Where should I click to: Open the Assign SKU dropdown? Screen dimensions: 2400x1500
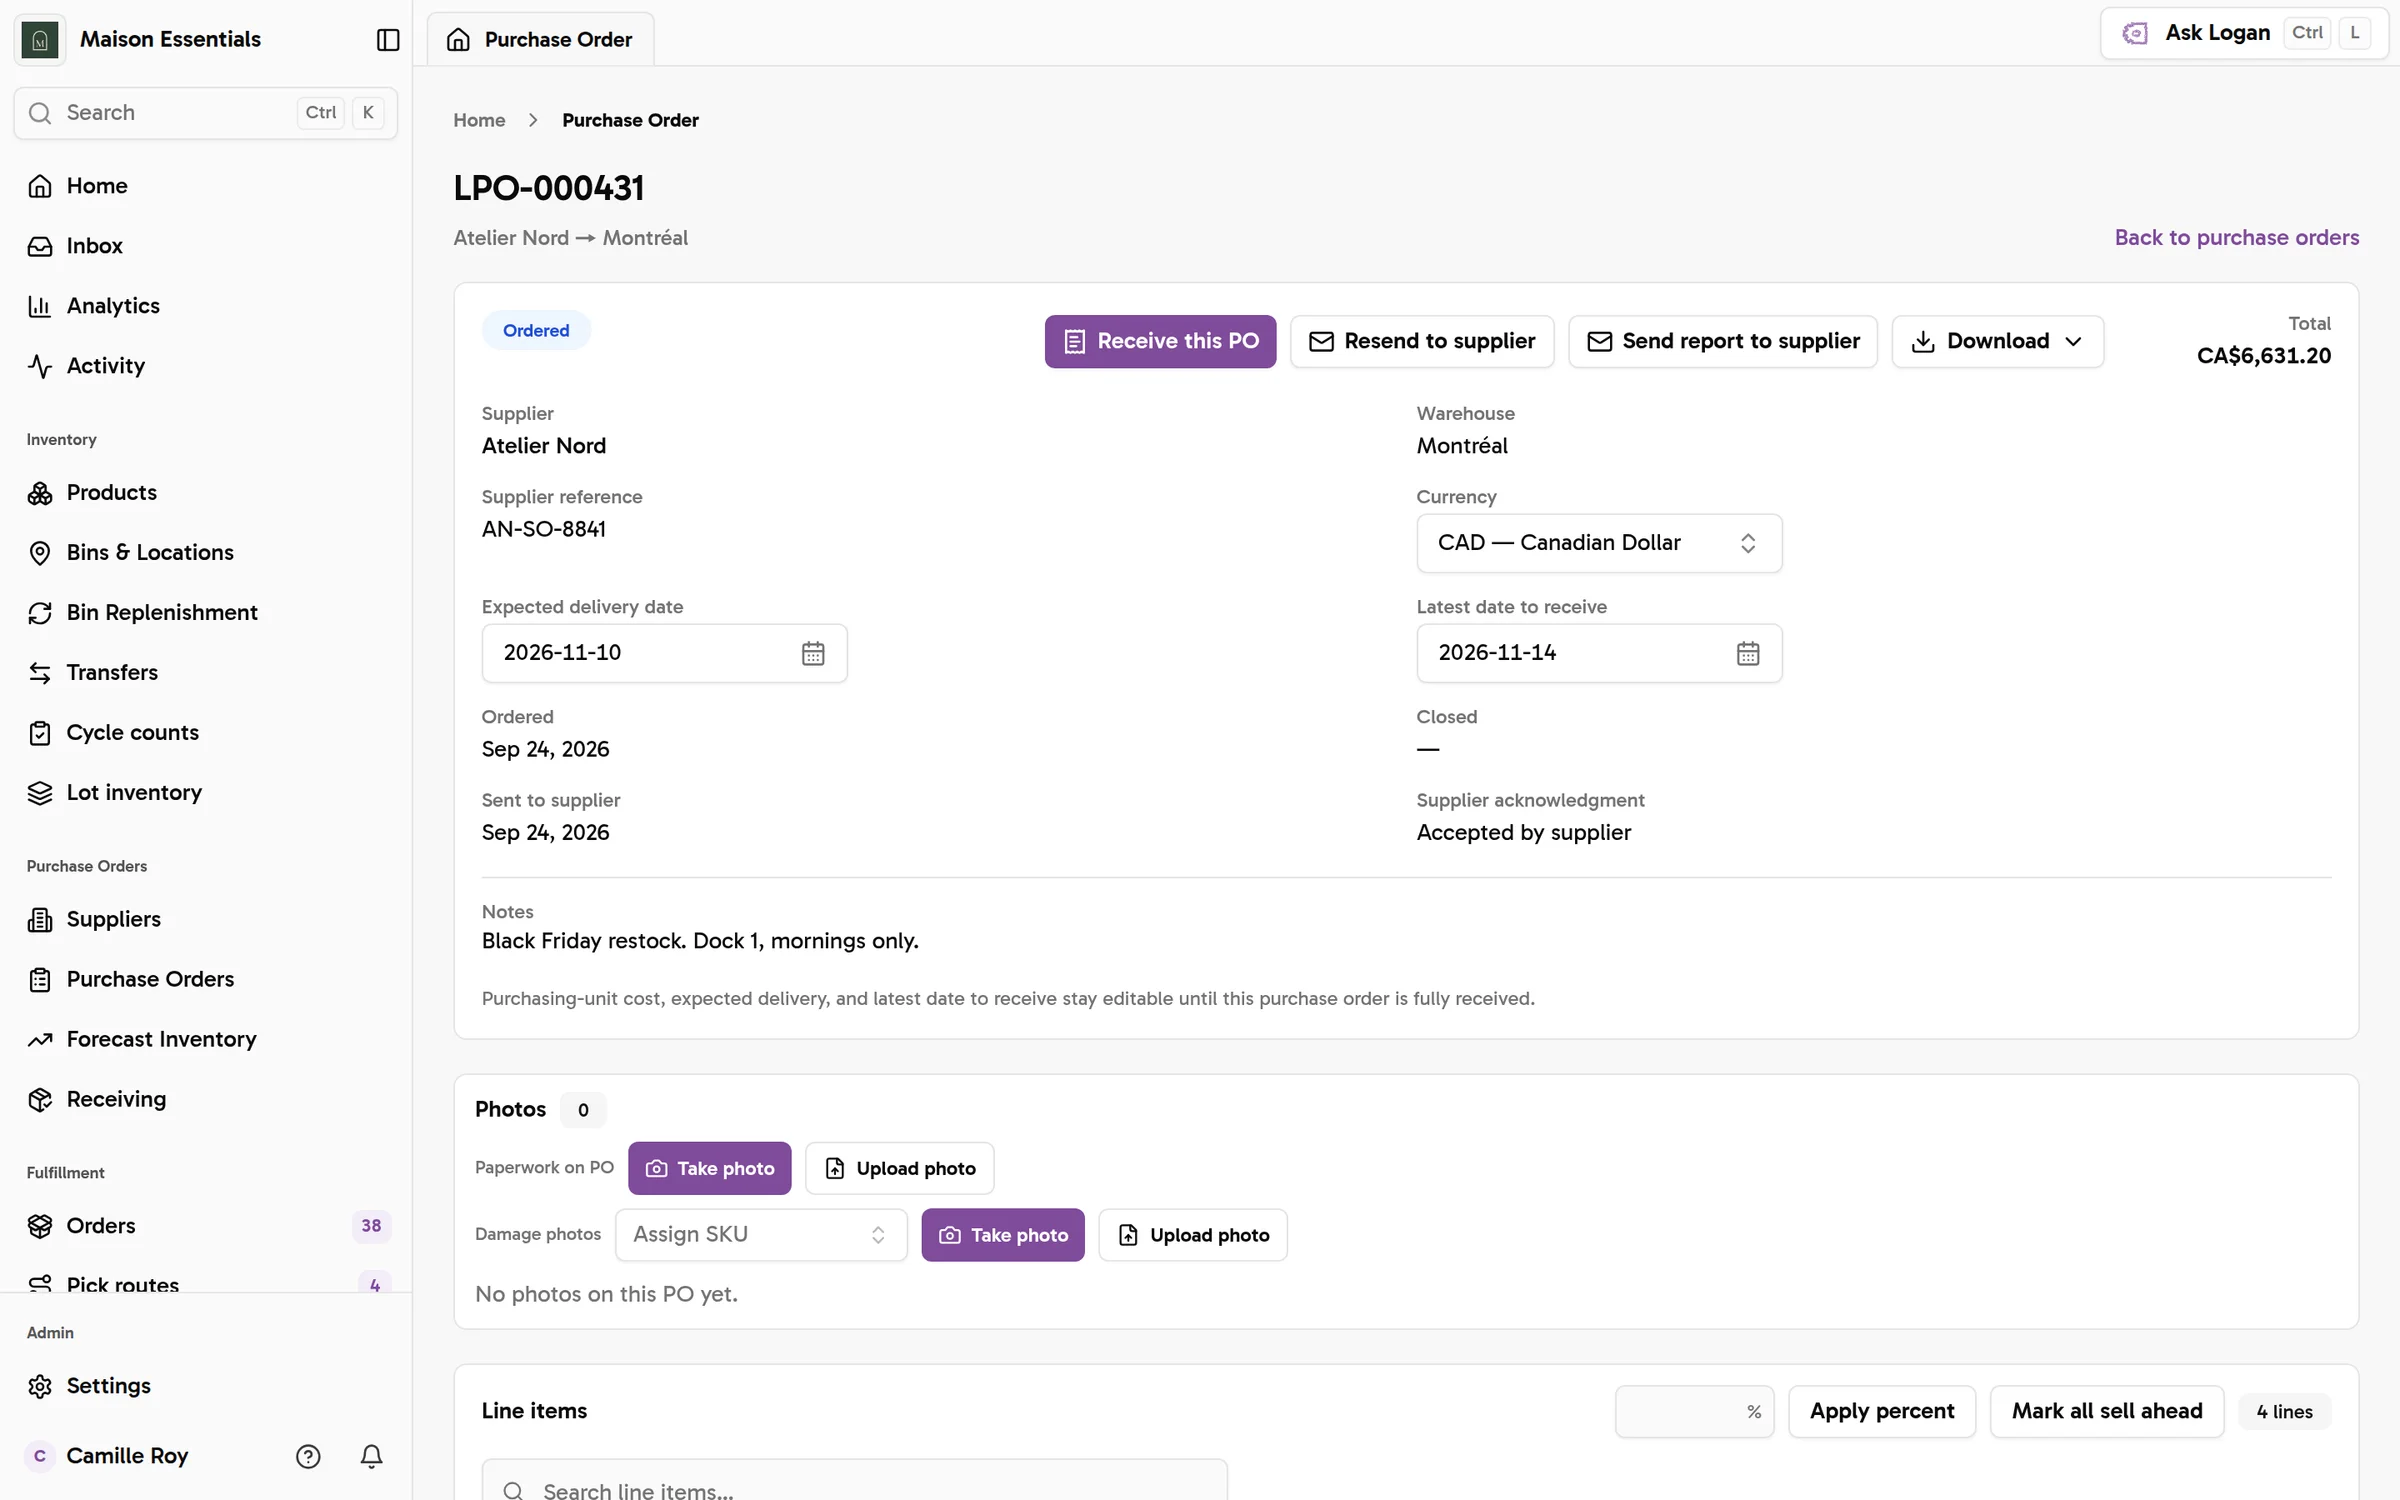pyautogui.click(x=760, y=1235)
